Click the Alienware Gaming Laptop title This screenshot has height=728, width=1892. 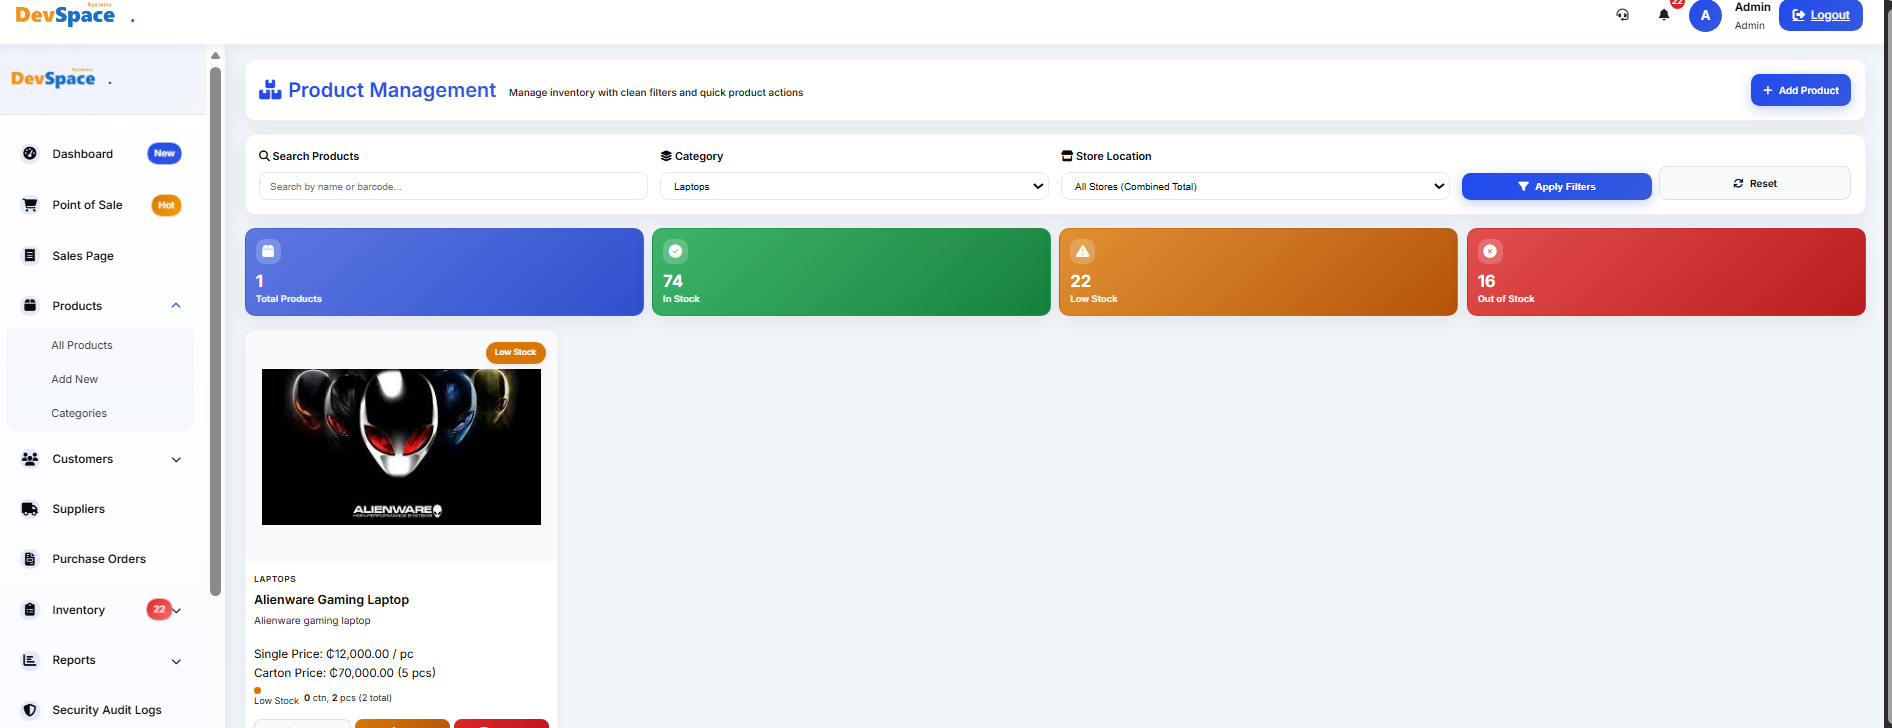(x=331, y=600)
